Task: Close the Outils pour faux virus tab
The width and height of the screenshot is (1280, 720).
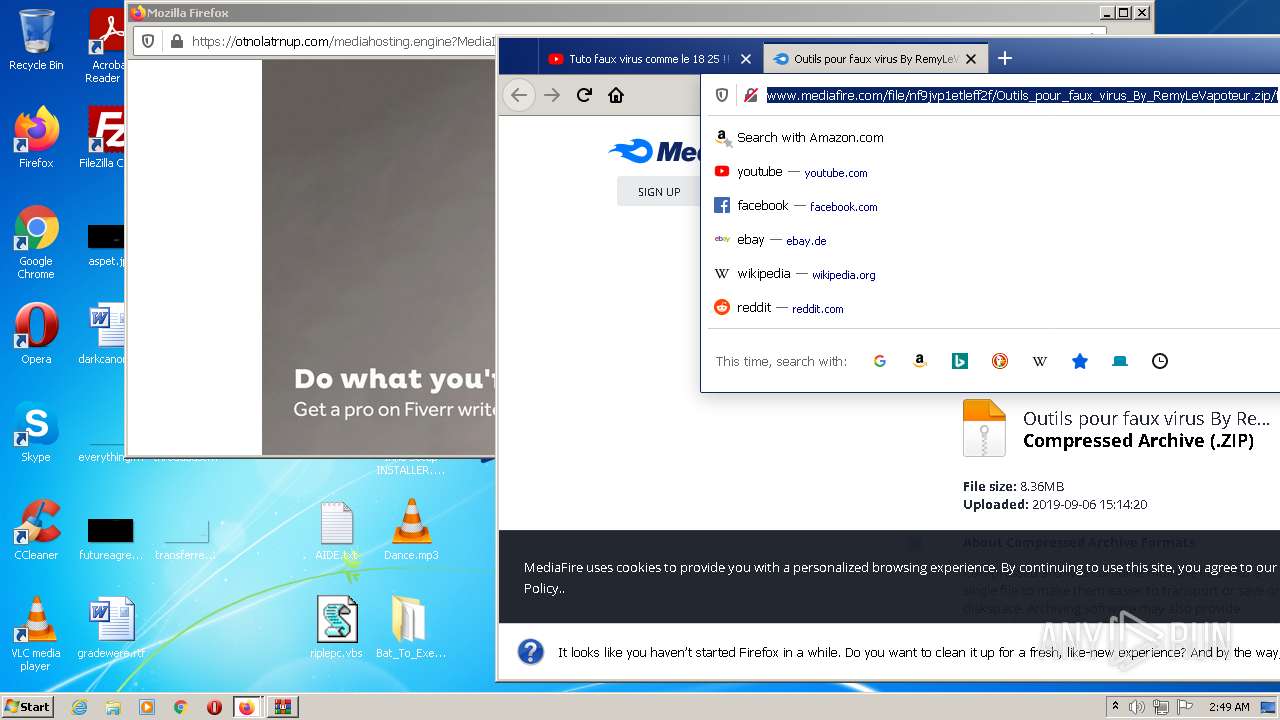Action: [970, 59]
